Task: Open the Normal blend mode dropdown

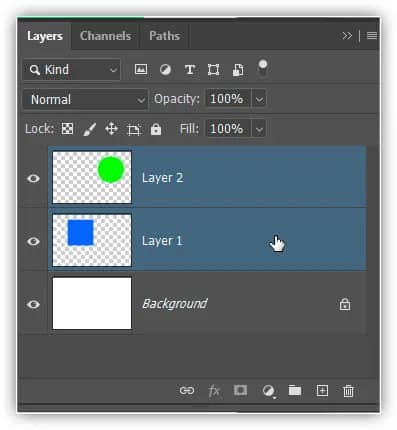Action: (x=85, y=99)
